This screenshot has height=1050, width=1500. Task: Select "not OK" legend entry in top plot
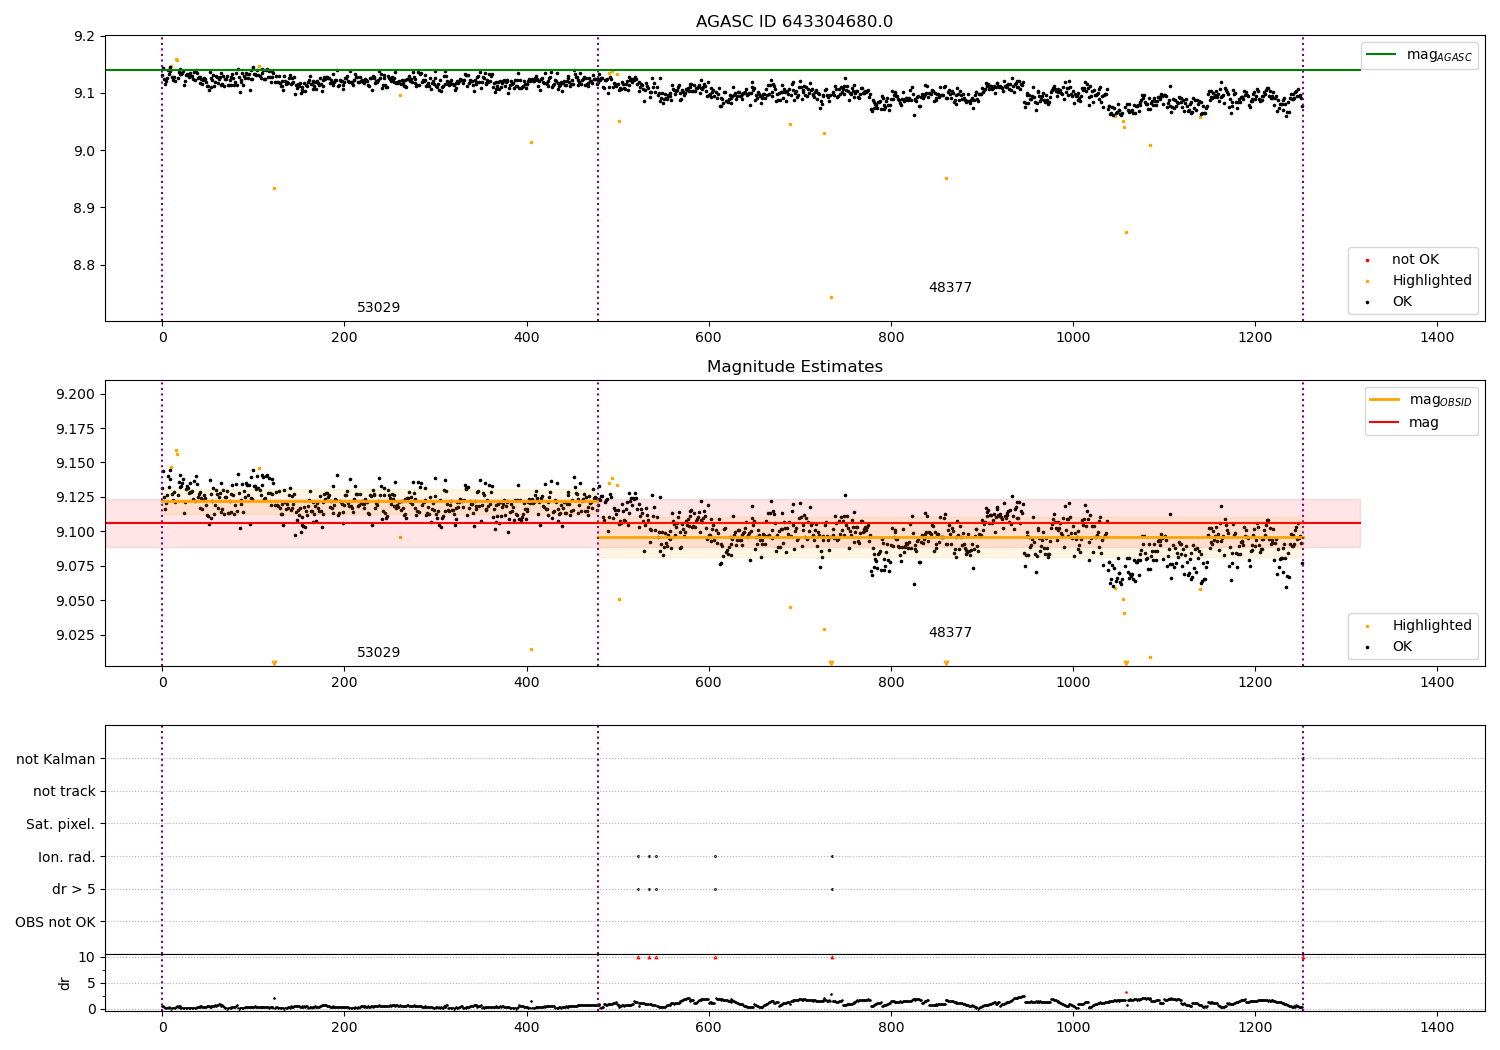pos(1415,260)
